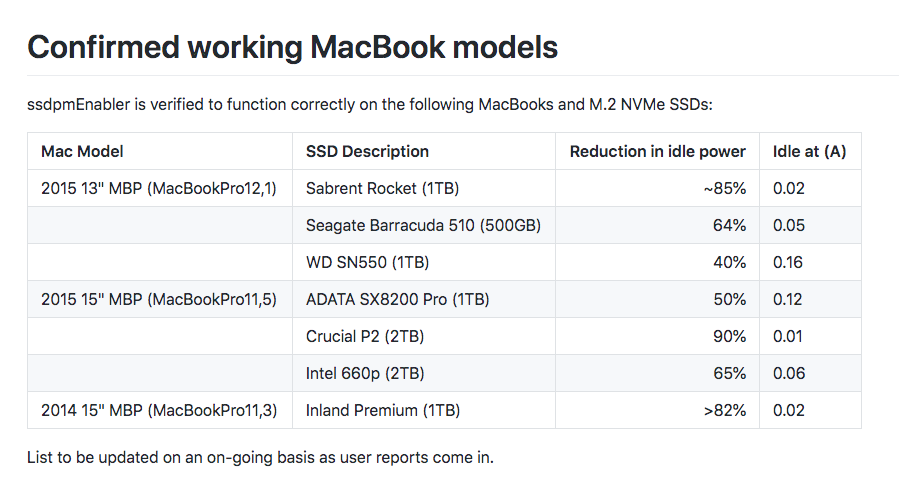Select the 2015 15" MBP (MacBookPro11,5) cell
The width and height of the screenshot is (899, 500).
tap(159, 299)
